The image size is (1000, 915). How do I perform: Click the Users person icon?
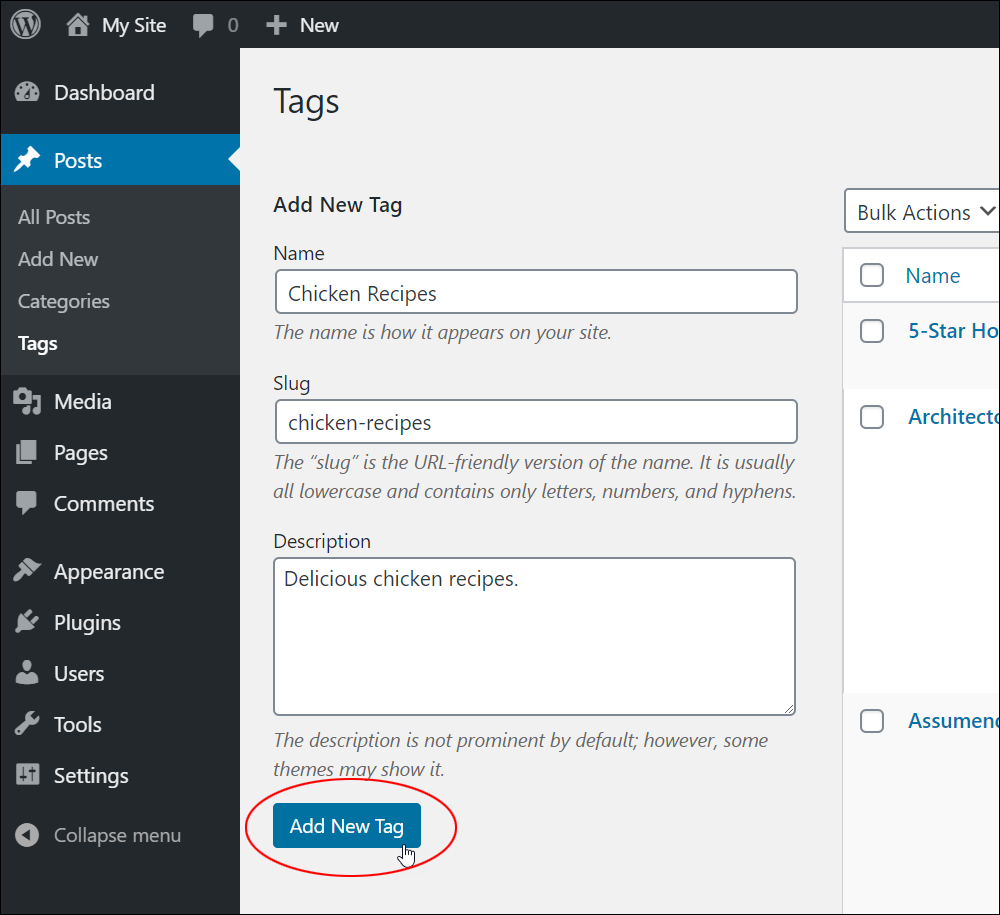click(x=27, y=673)
